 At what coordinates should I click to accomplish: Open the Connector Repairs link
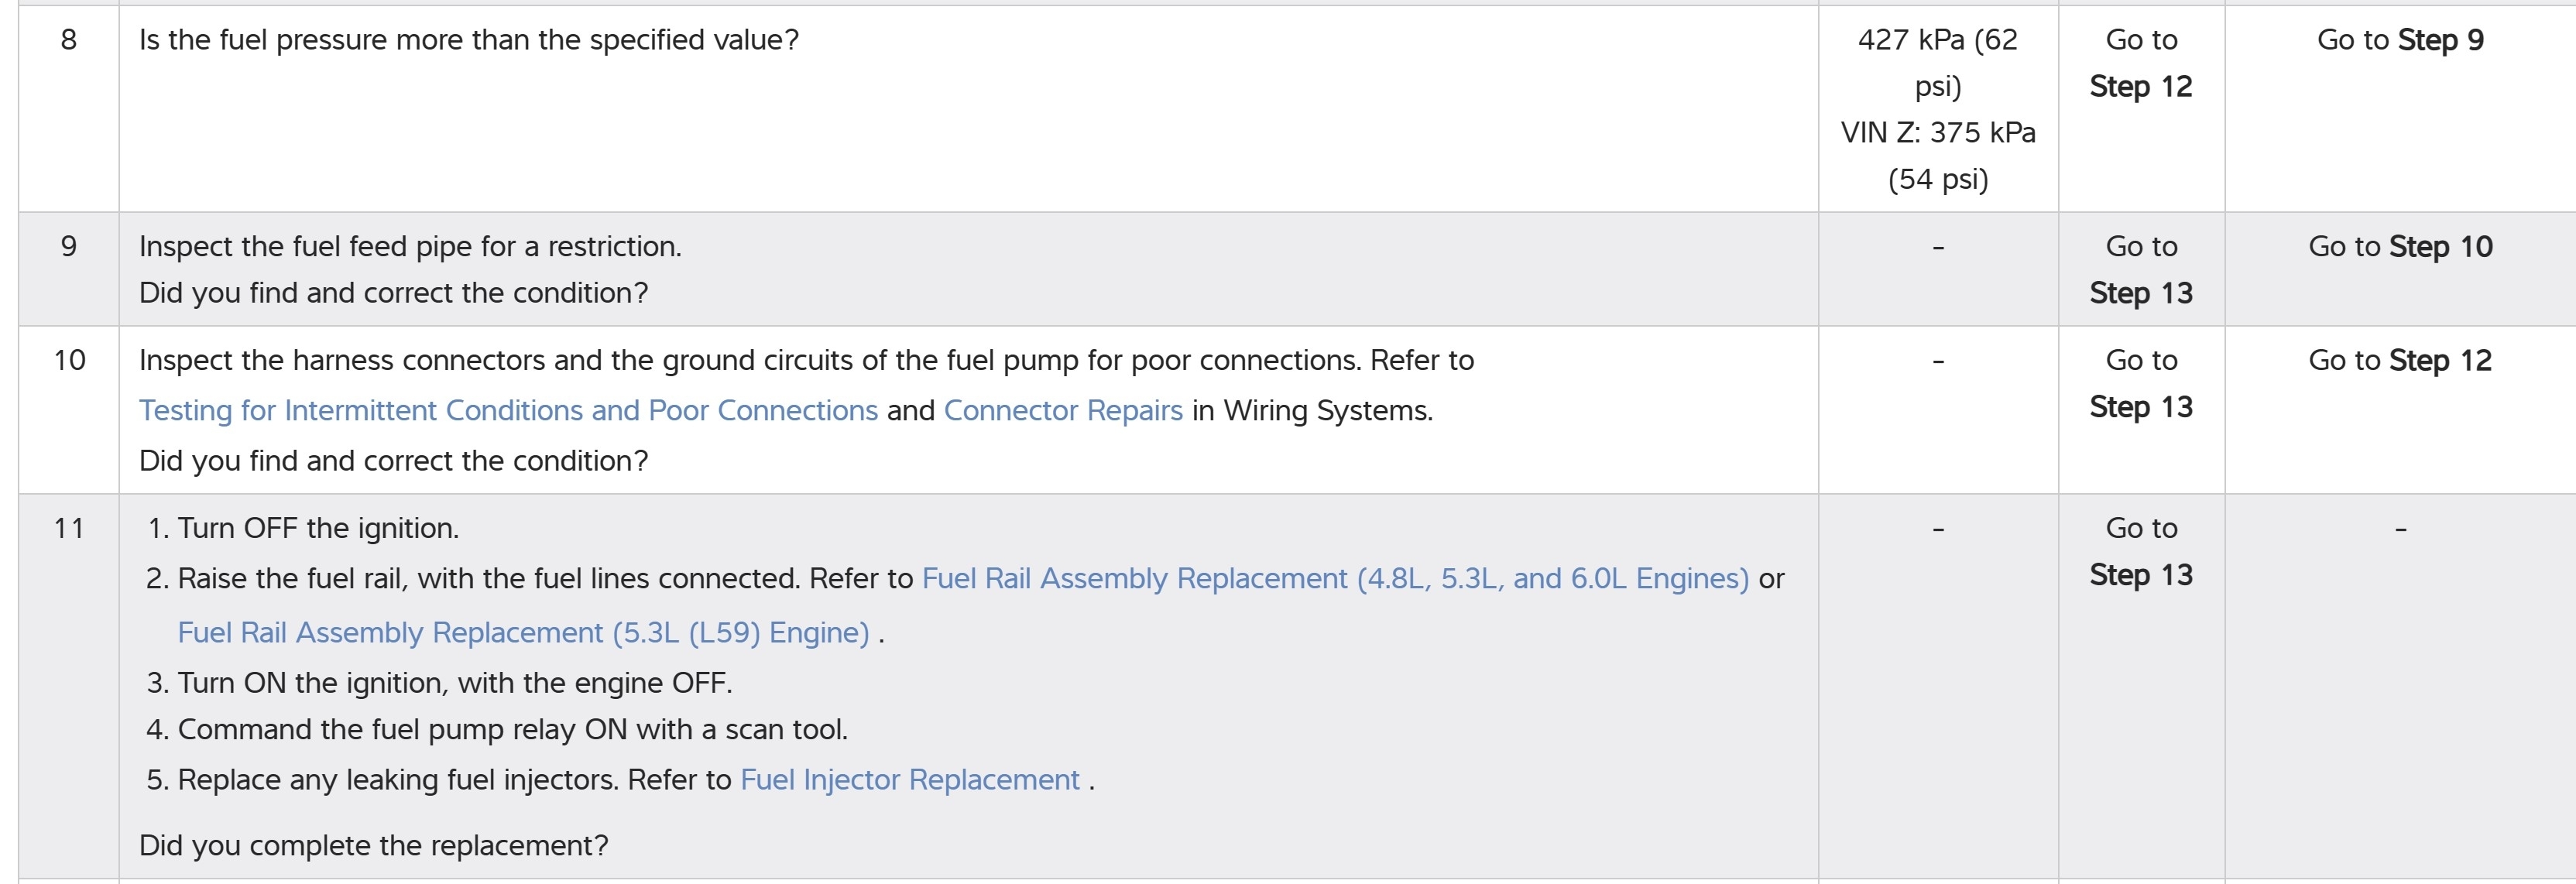[x=1062, y=411]
